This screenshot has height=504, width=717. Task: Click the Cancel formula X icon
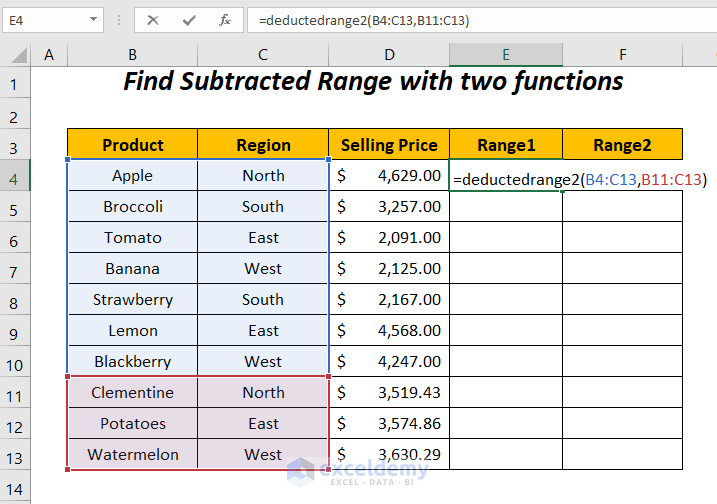(153, 19)
